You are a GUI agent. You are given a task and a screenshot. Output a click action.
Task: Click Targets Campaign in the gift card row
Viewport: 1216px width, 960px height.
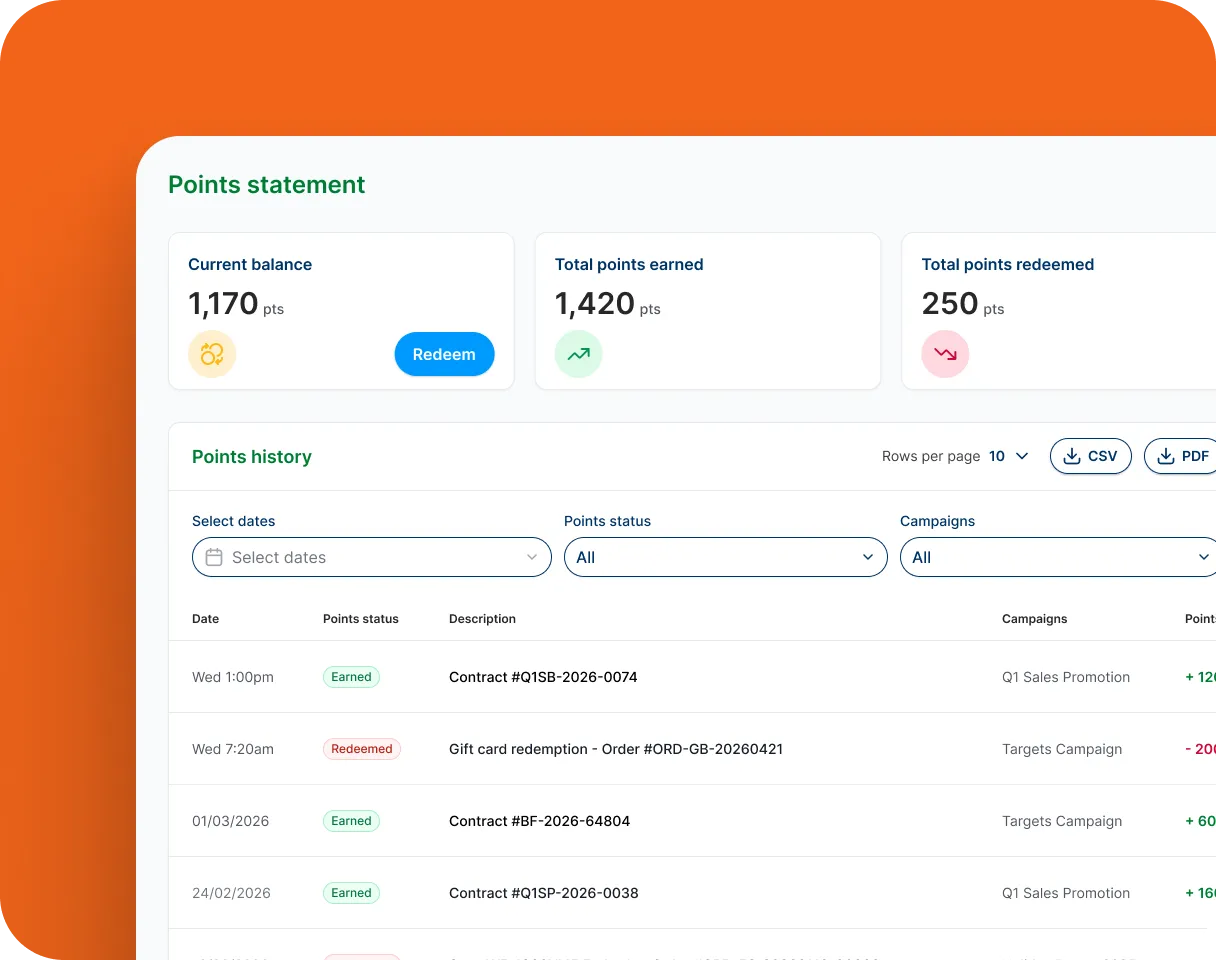coord(1062,749)
